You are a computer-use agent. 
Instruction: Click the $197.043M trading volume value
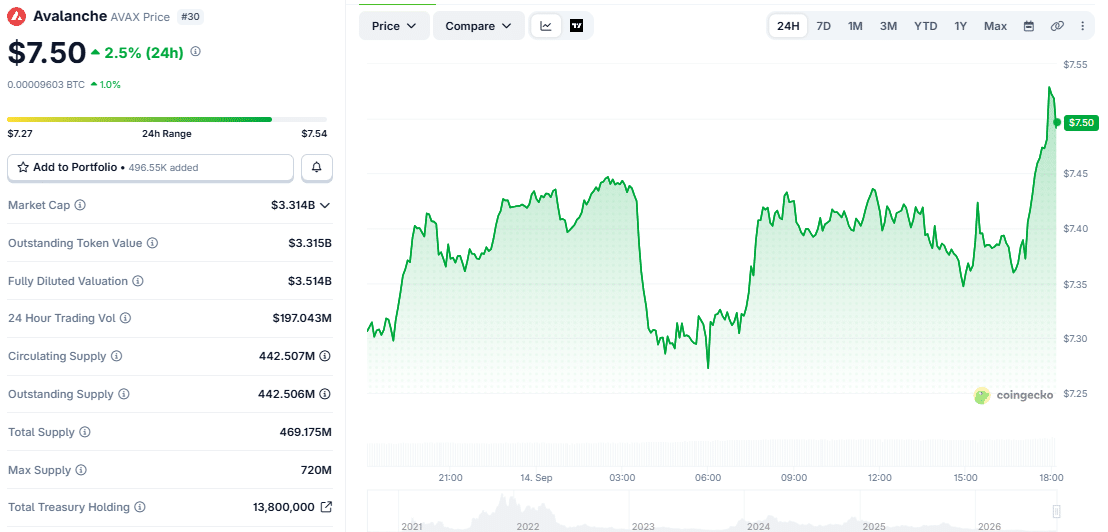click(302, 319)
